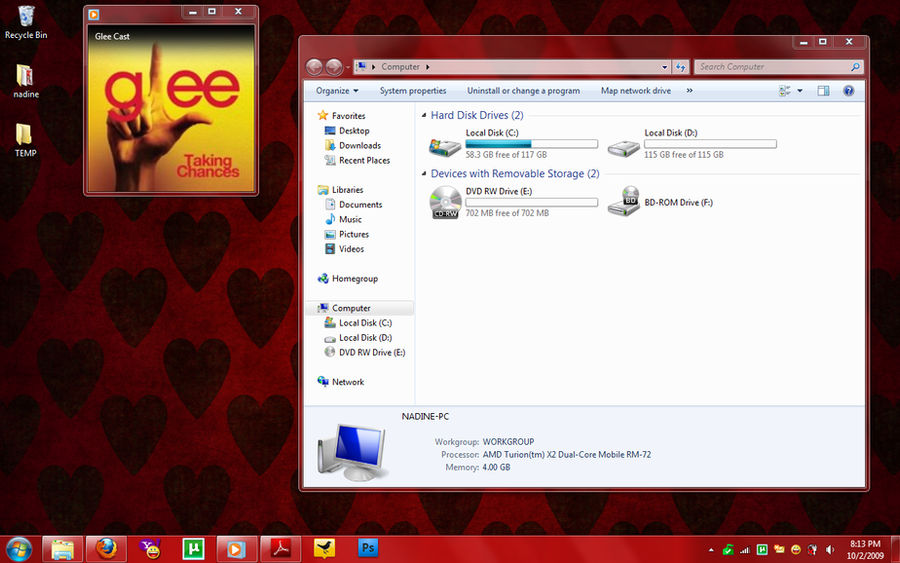This screenshot has width=900, height=563.
Task: Select Local Disk (C:) drive icon
Action: click(445, 147)
